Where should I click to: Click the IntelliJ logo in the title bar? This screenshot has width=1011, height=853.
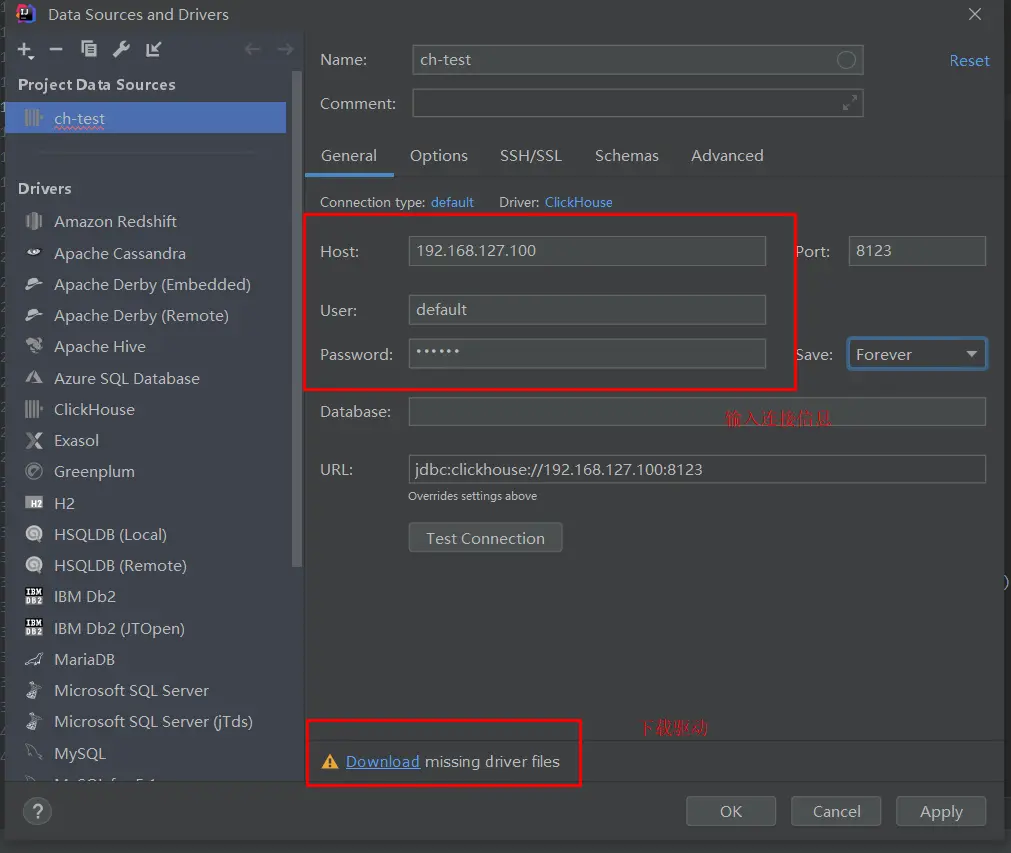click(x=25, y=14)
